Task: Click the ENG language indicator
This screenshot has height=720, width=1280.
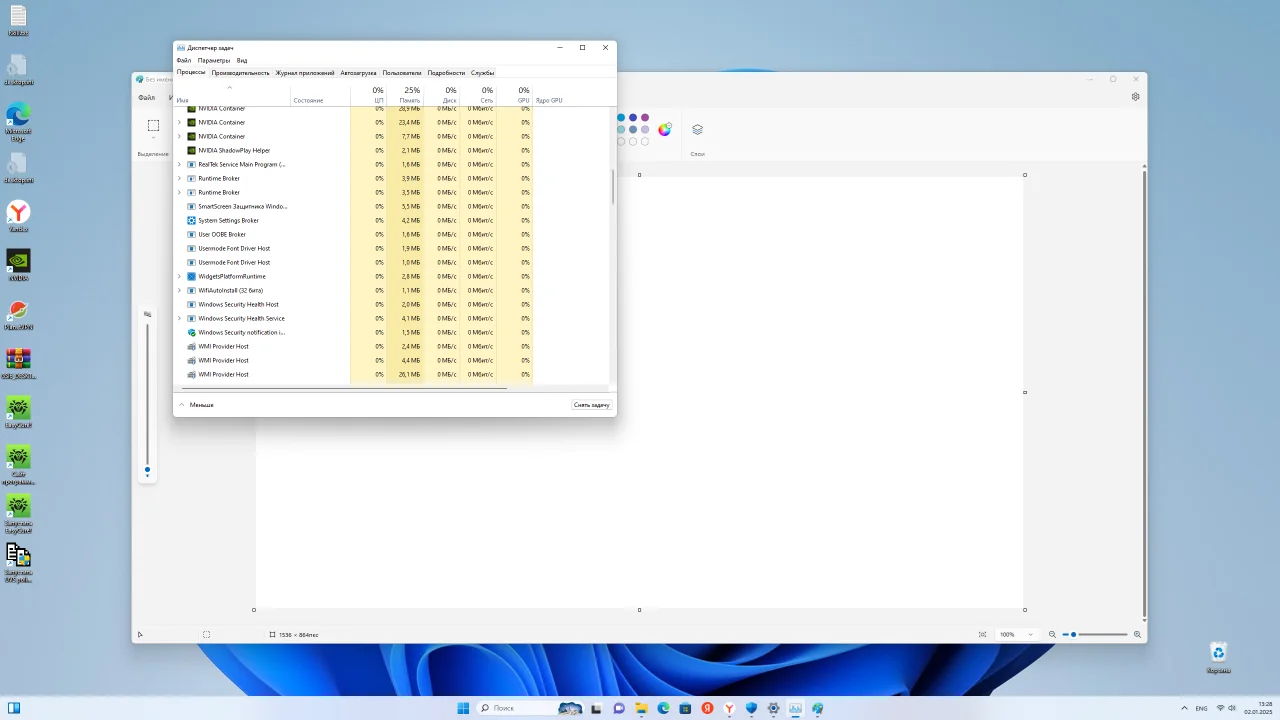Action: pyautogui.click(x=1201, y=708)
